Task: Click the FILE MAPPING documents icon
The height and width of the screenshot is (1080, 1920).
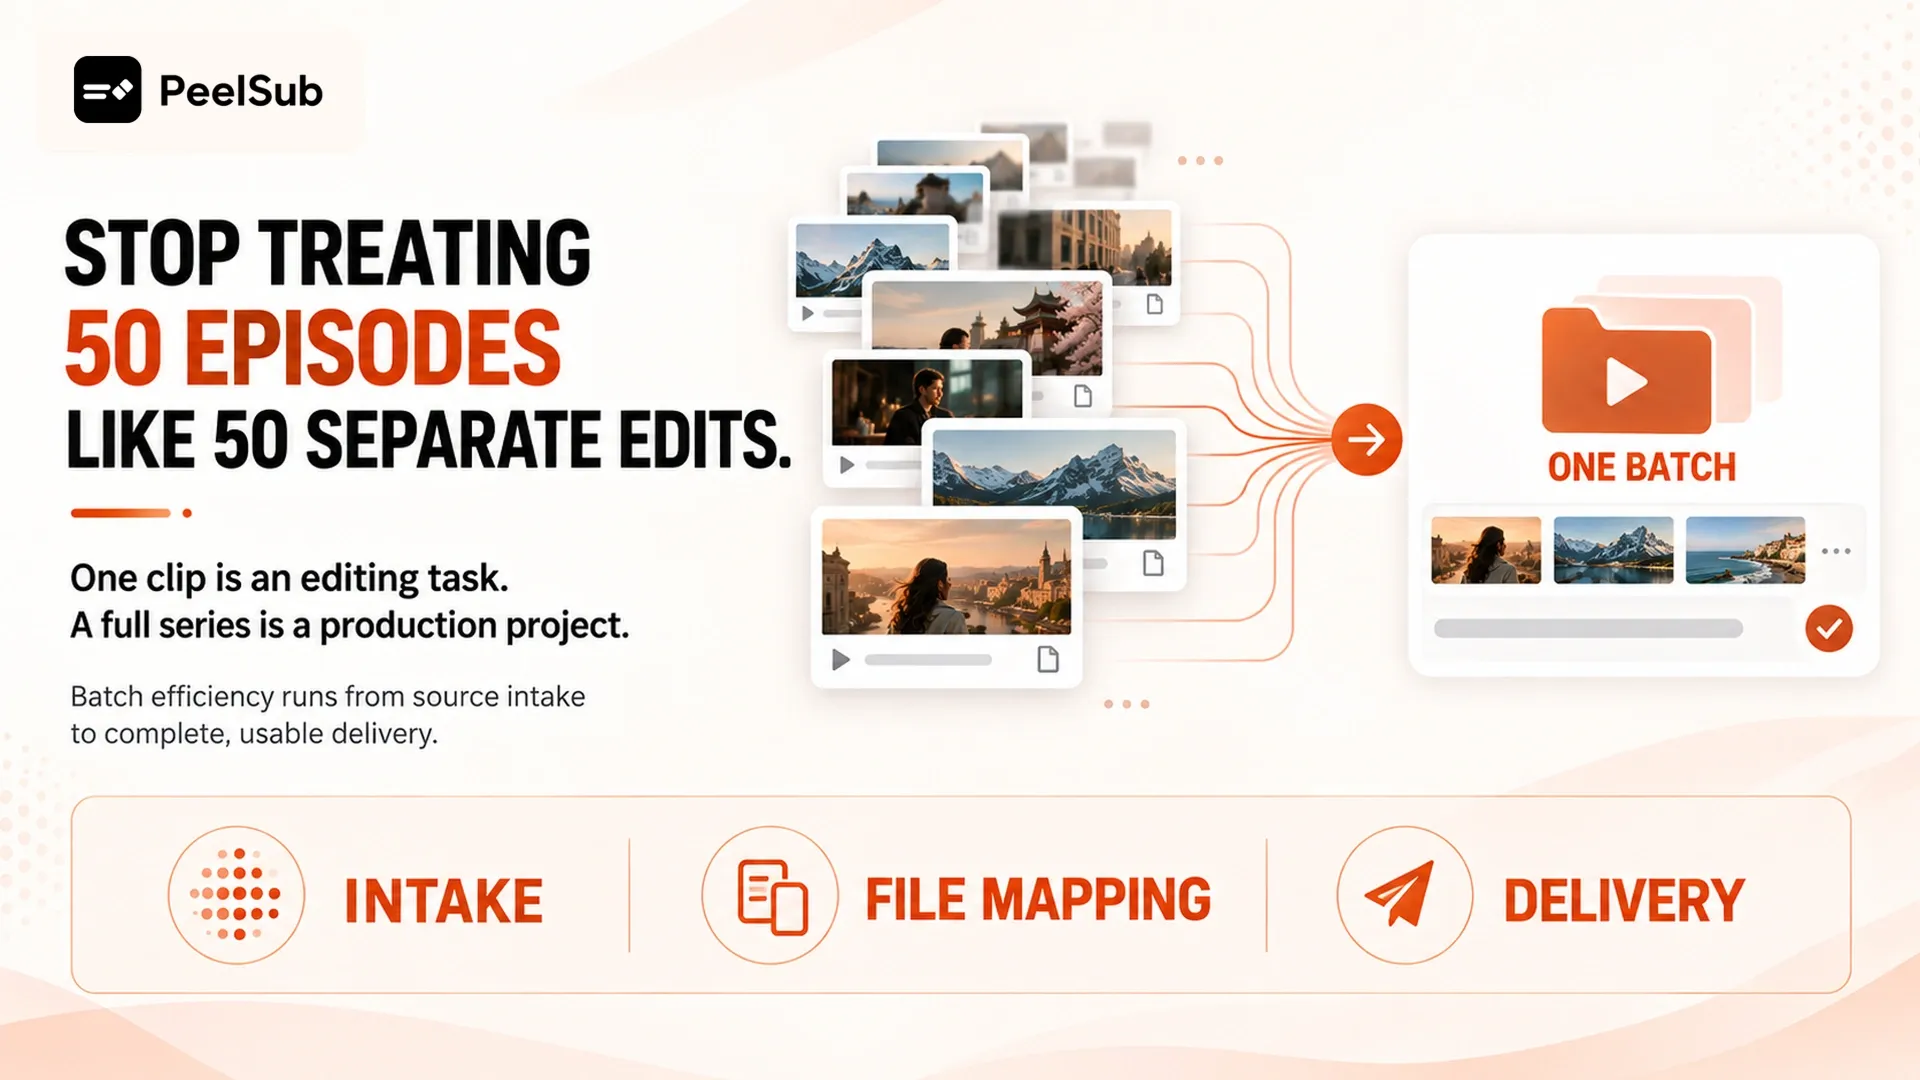Action: pyautogui.click(x=771, y=895)
